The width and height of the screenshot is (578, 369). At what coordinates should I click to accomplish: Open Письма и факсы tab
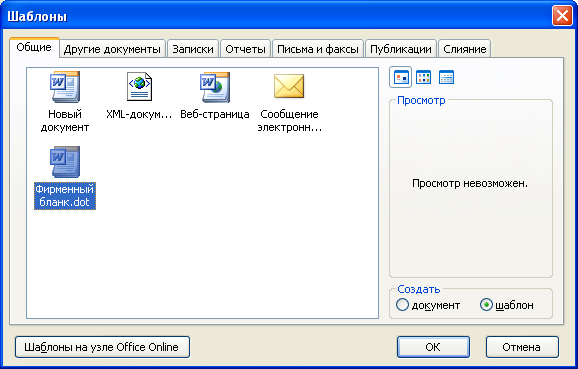[318, 49]
